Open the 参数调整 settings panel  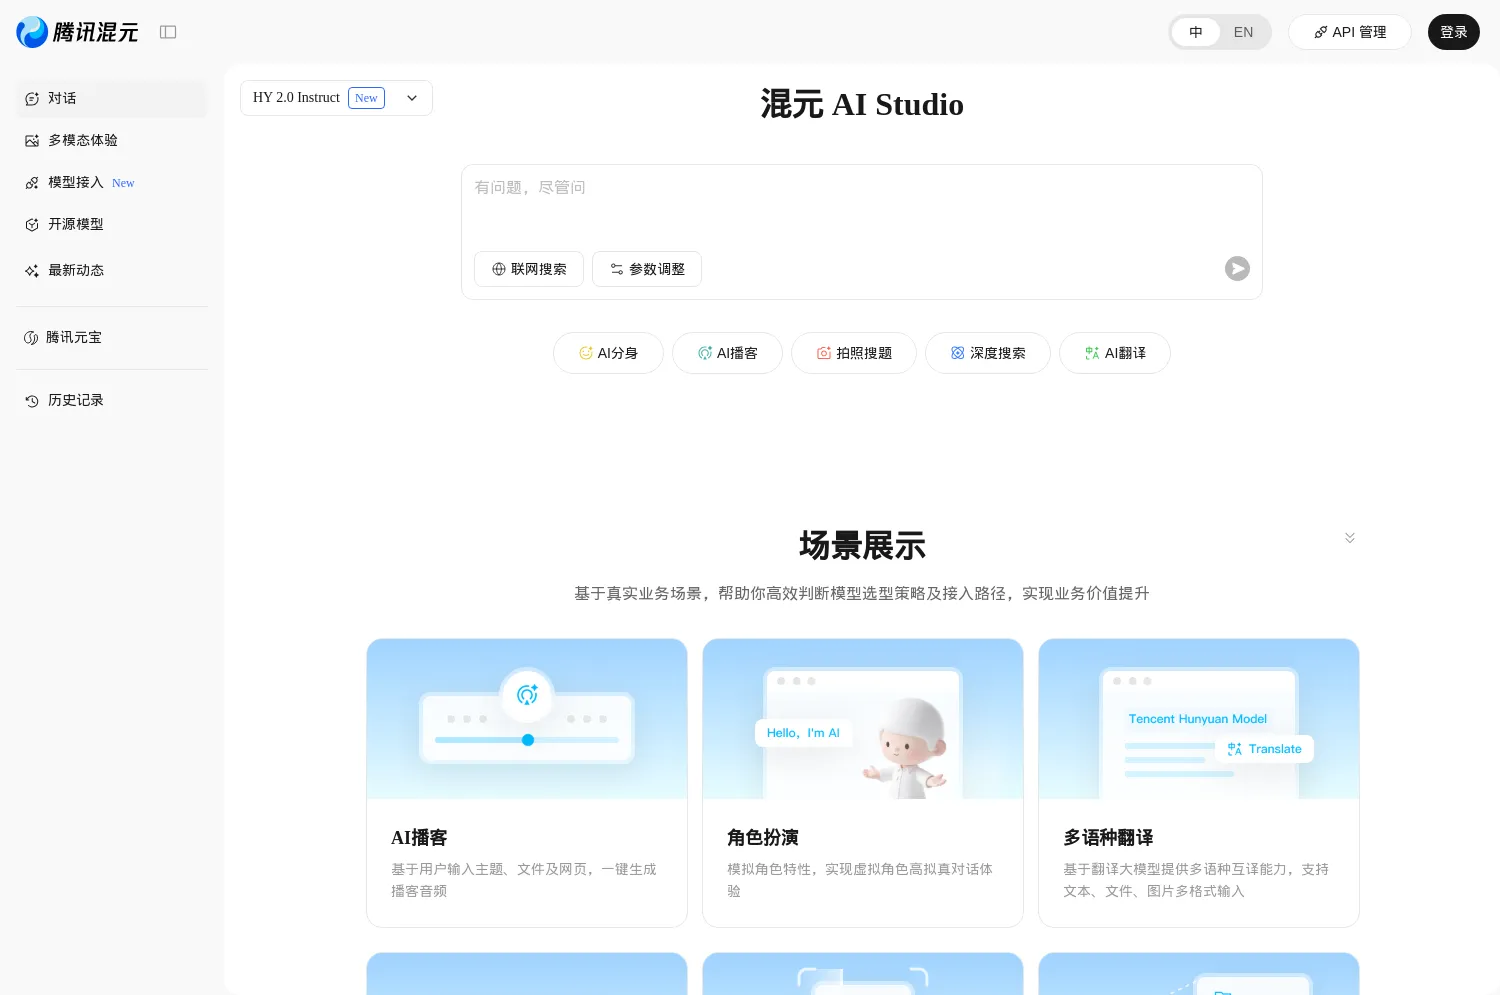[x=646, y=269]
